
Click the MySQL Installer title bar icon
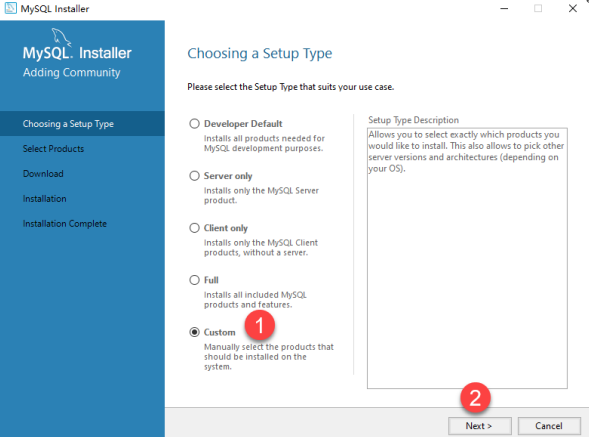(11, 8)
